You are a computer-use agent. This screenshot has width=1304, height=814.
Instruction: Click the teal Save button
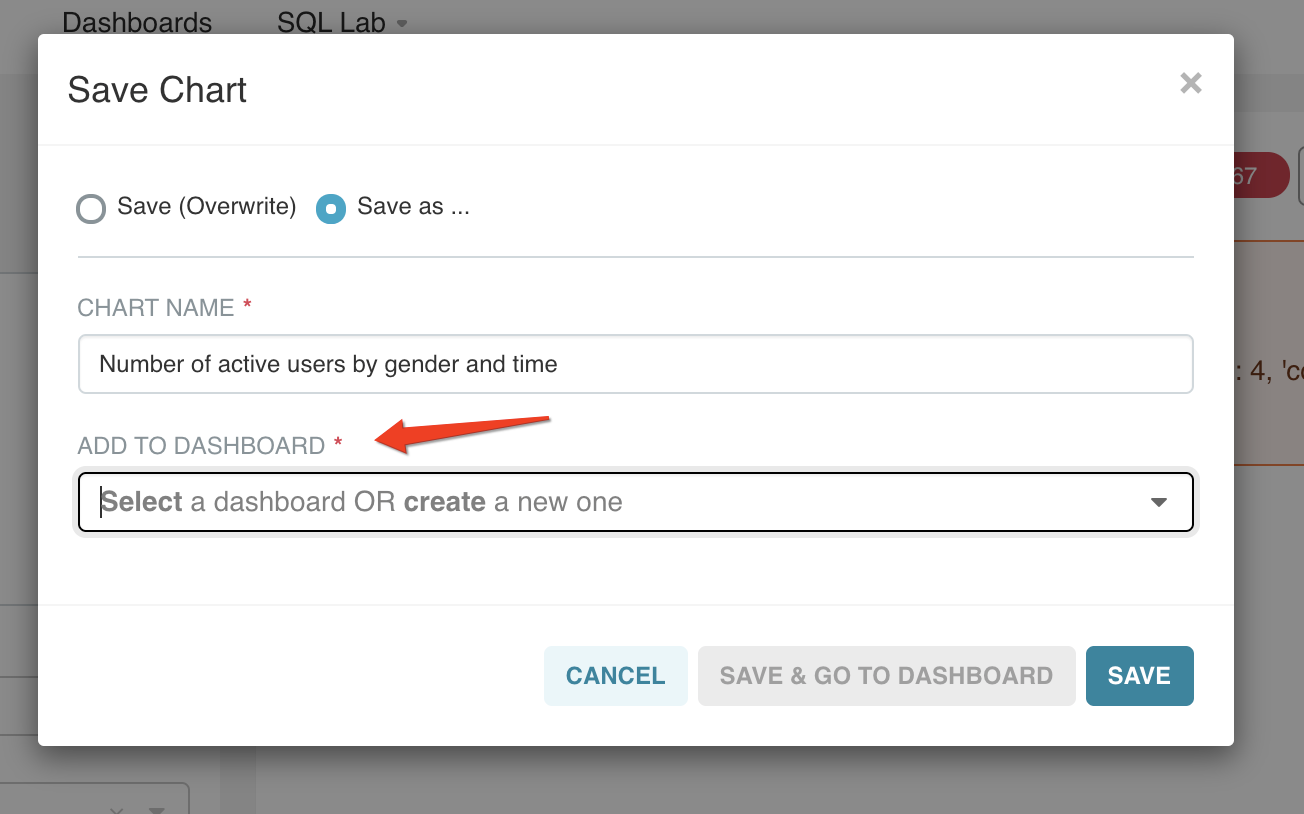(x=1139, y=676)
